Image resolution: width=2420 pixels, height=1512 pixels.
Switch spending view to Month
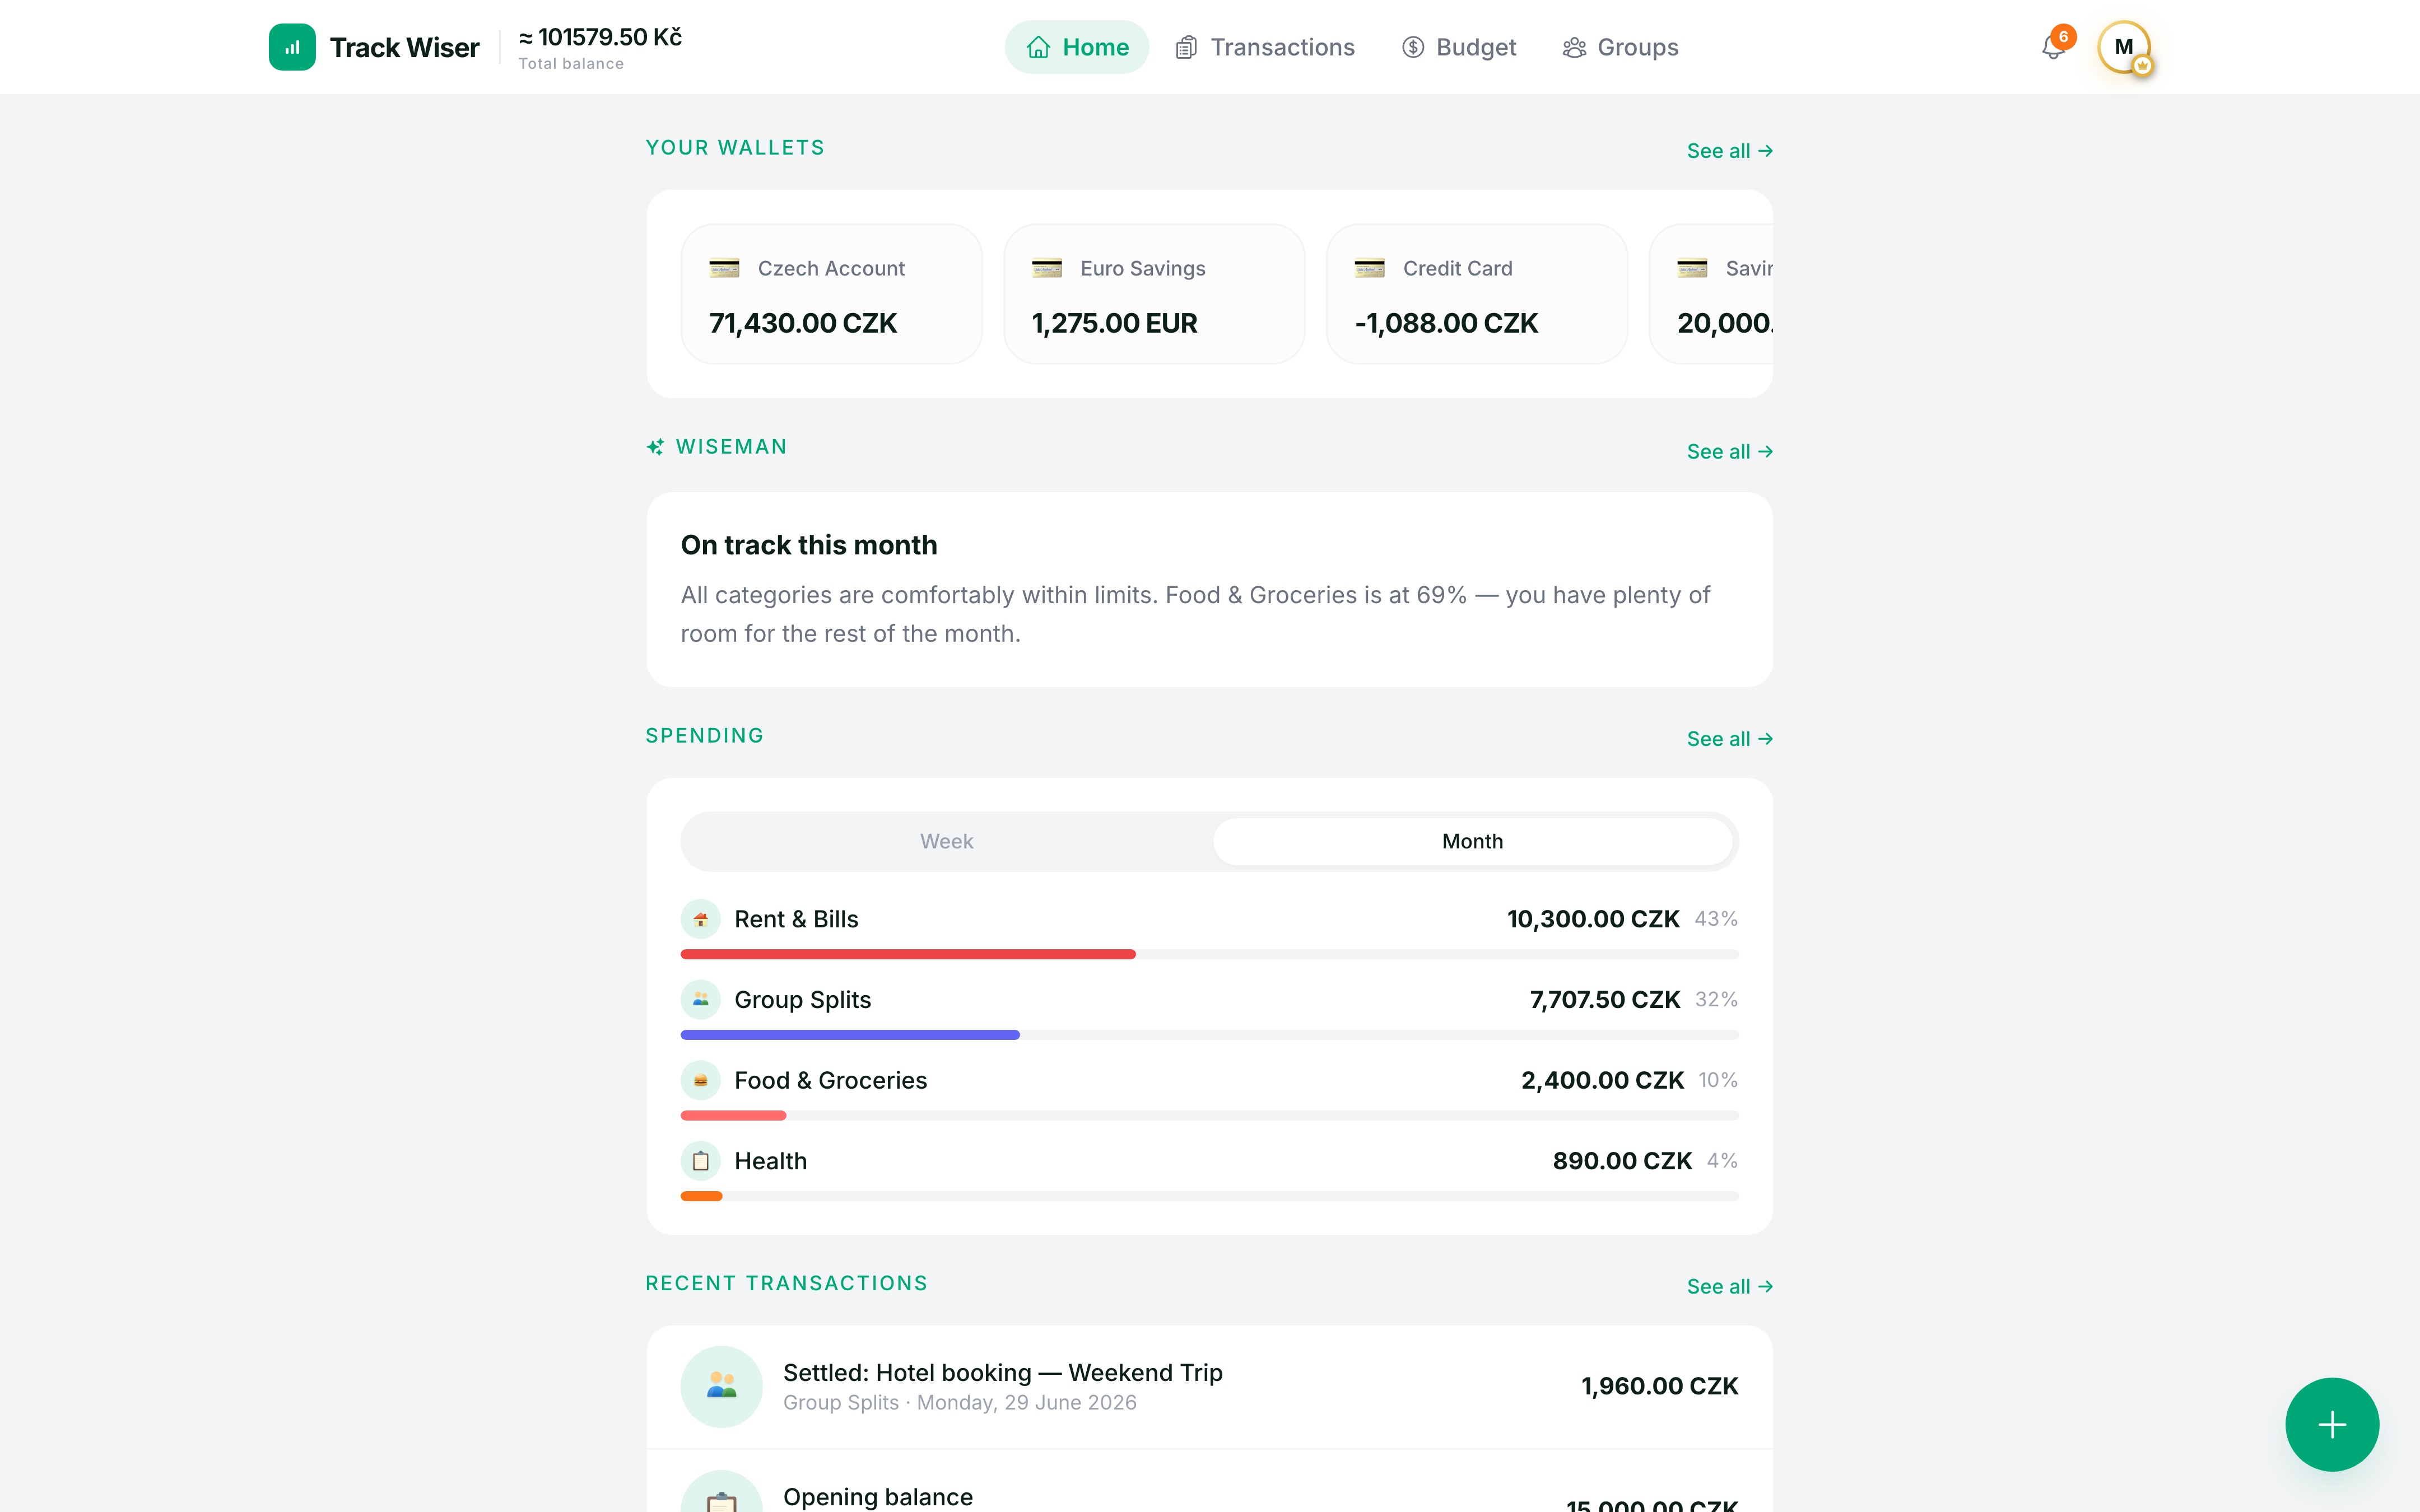tap(1472, 841)
